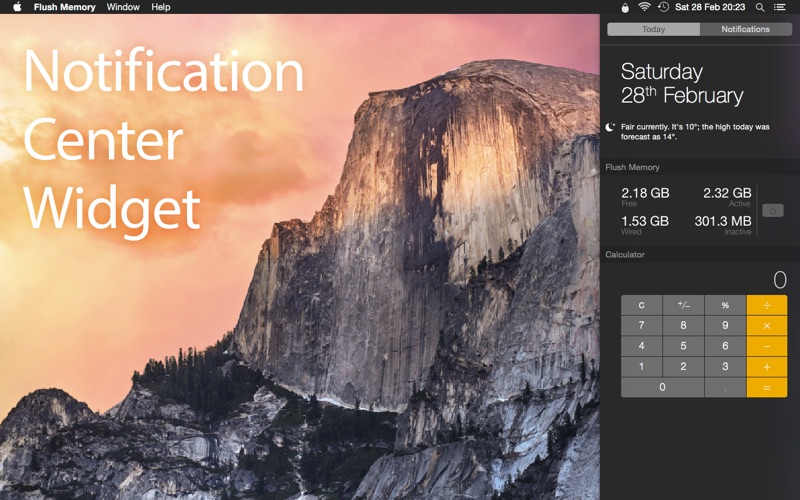Open the Flush Memory app menu
800x500 pixels.
coord(64,7)
